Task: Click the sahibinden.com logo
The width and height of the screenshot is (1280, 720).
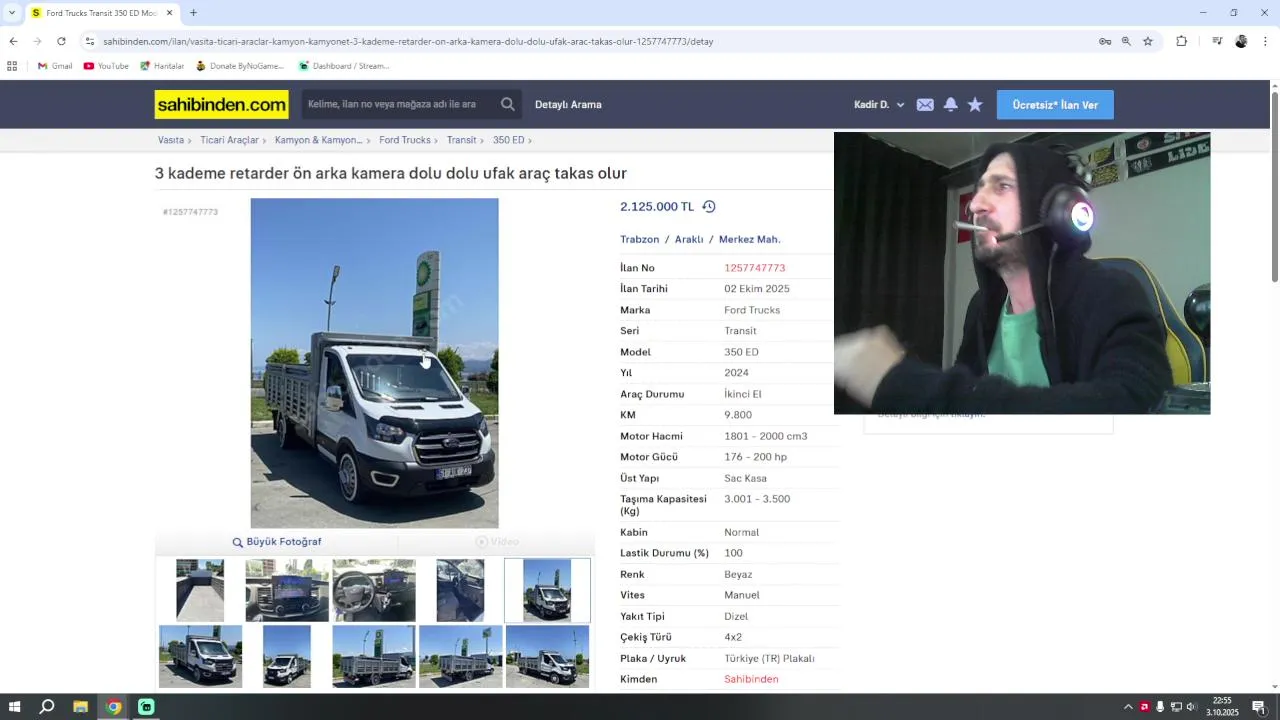Action: (x=221, y=104)
